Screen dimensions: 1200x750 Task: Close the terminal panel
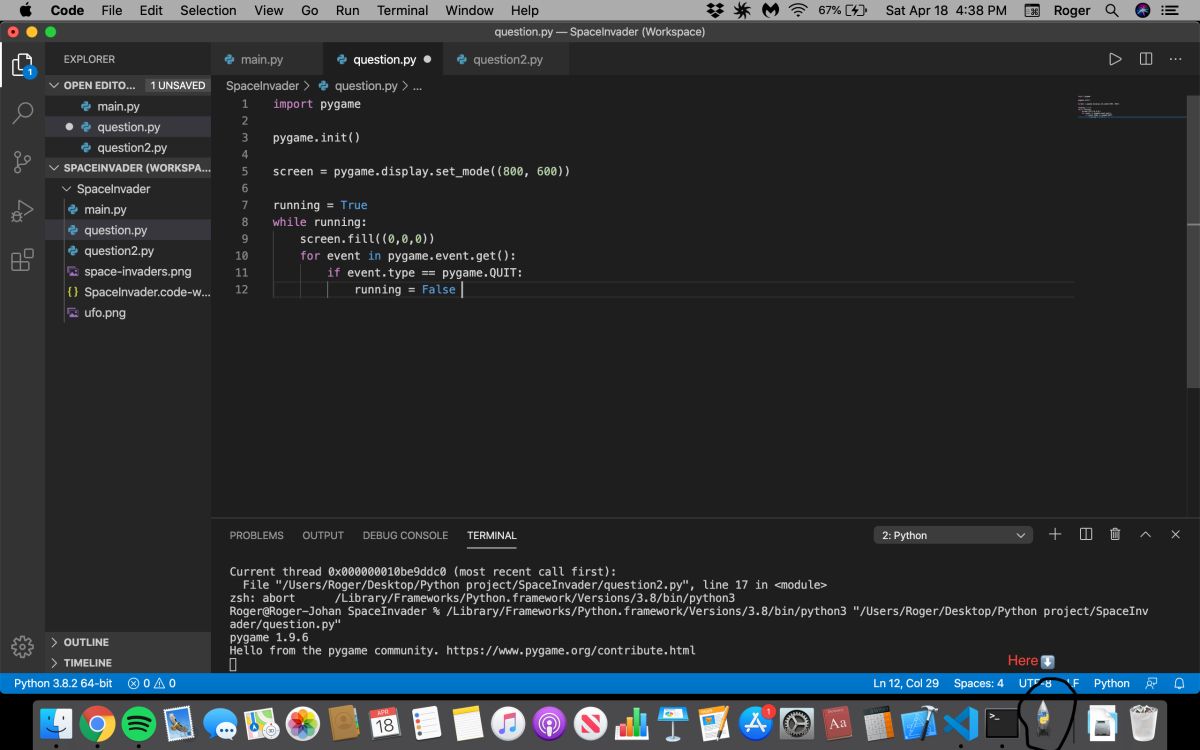point(1176,534)
